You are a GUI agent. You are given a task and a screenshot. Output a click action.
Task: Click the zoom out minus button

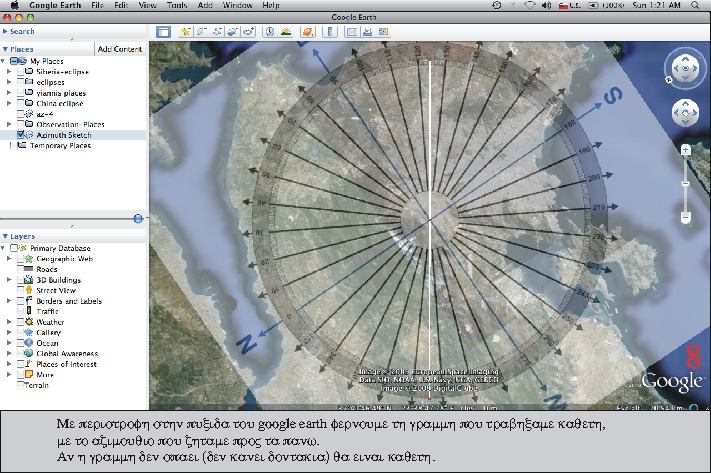point(686,217)
